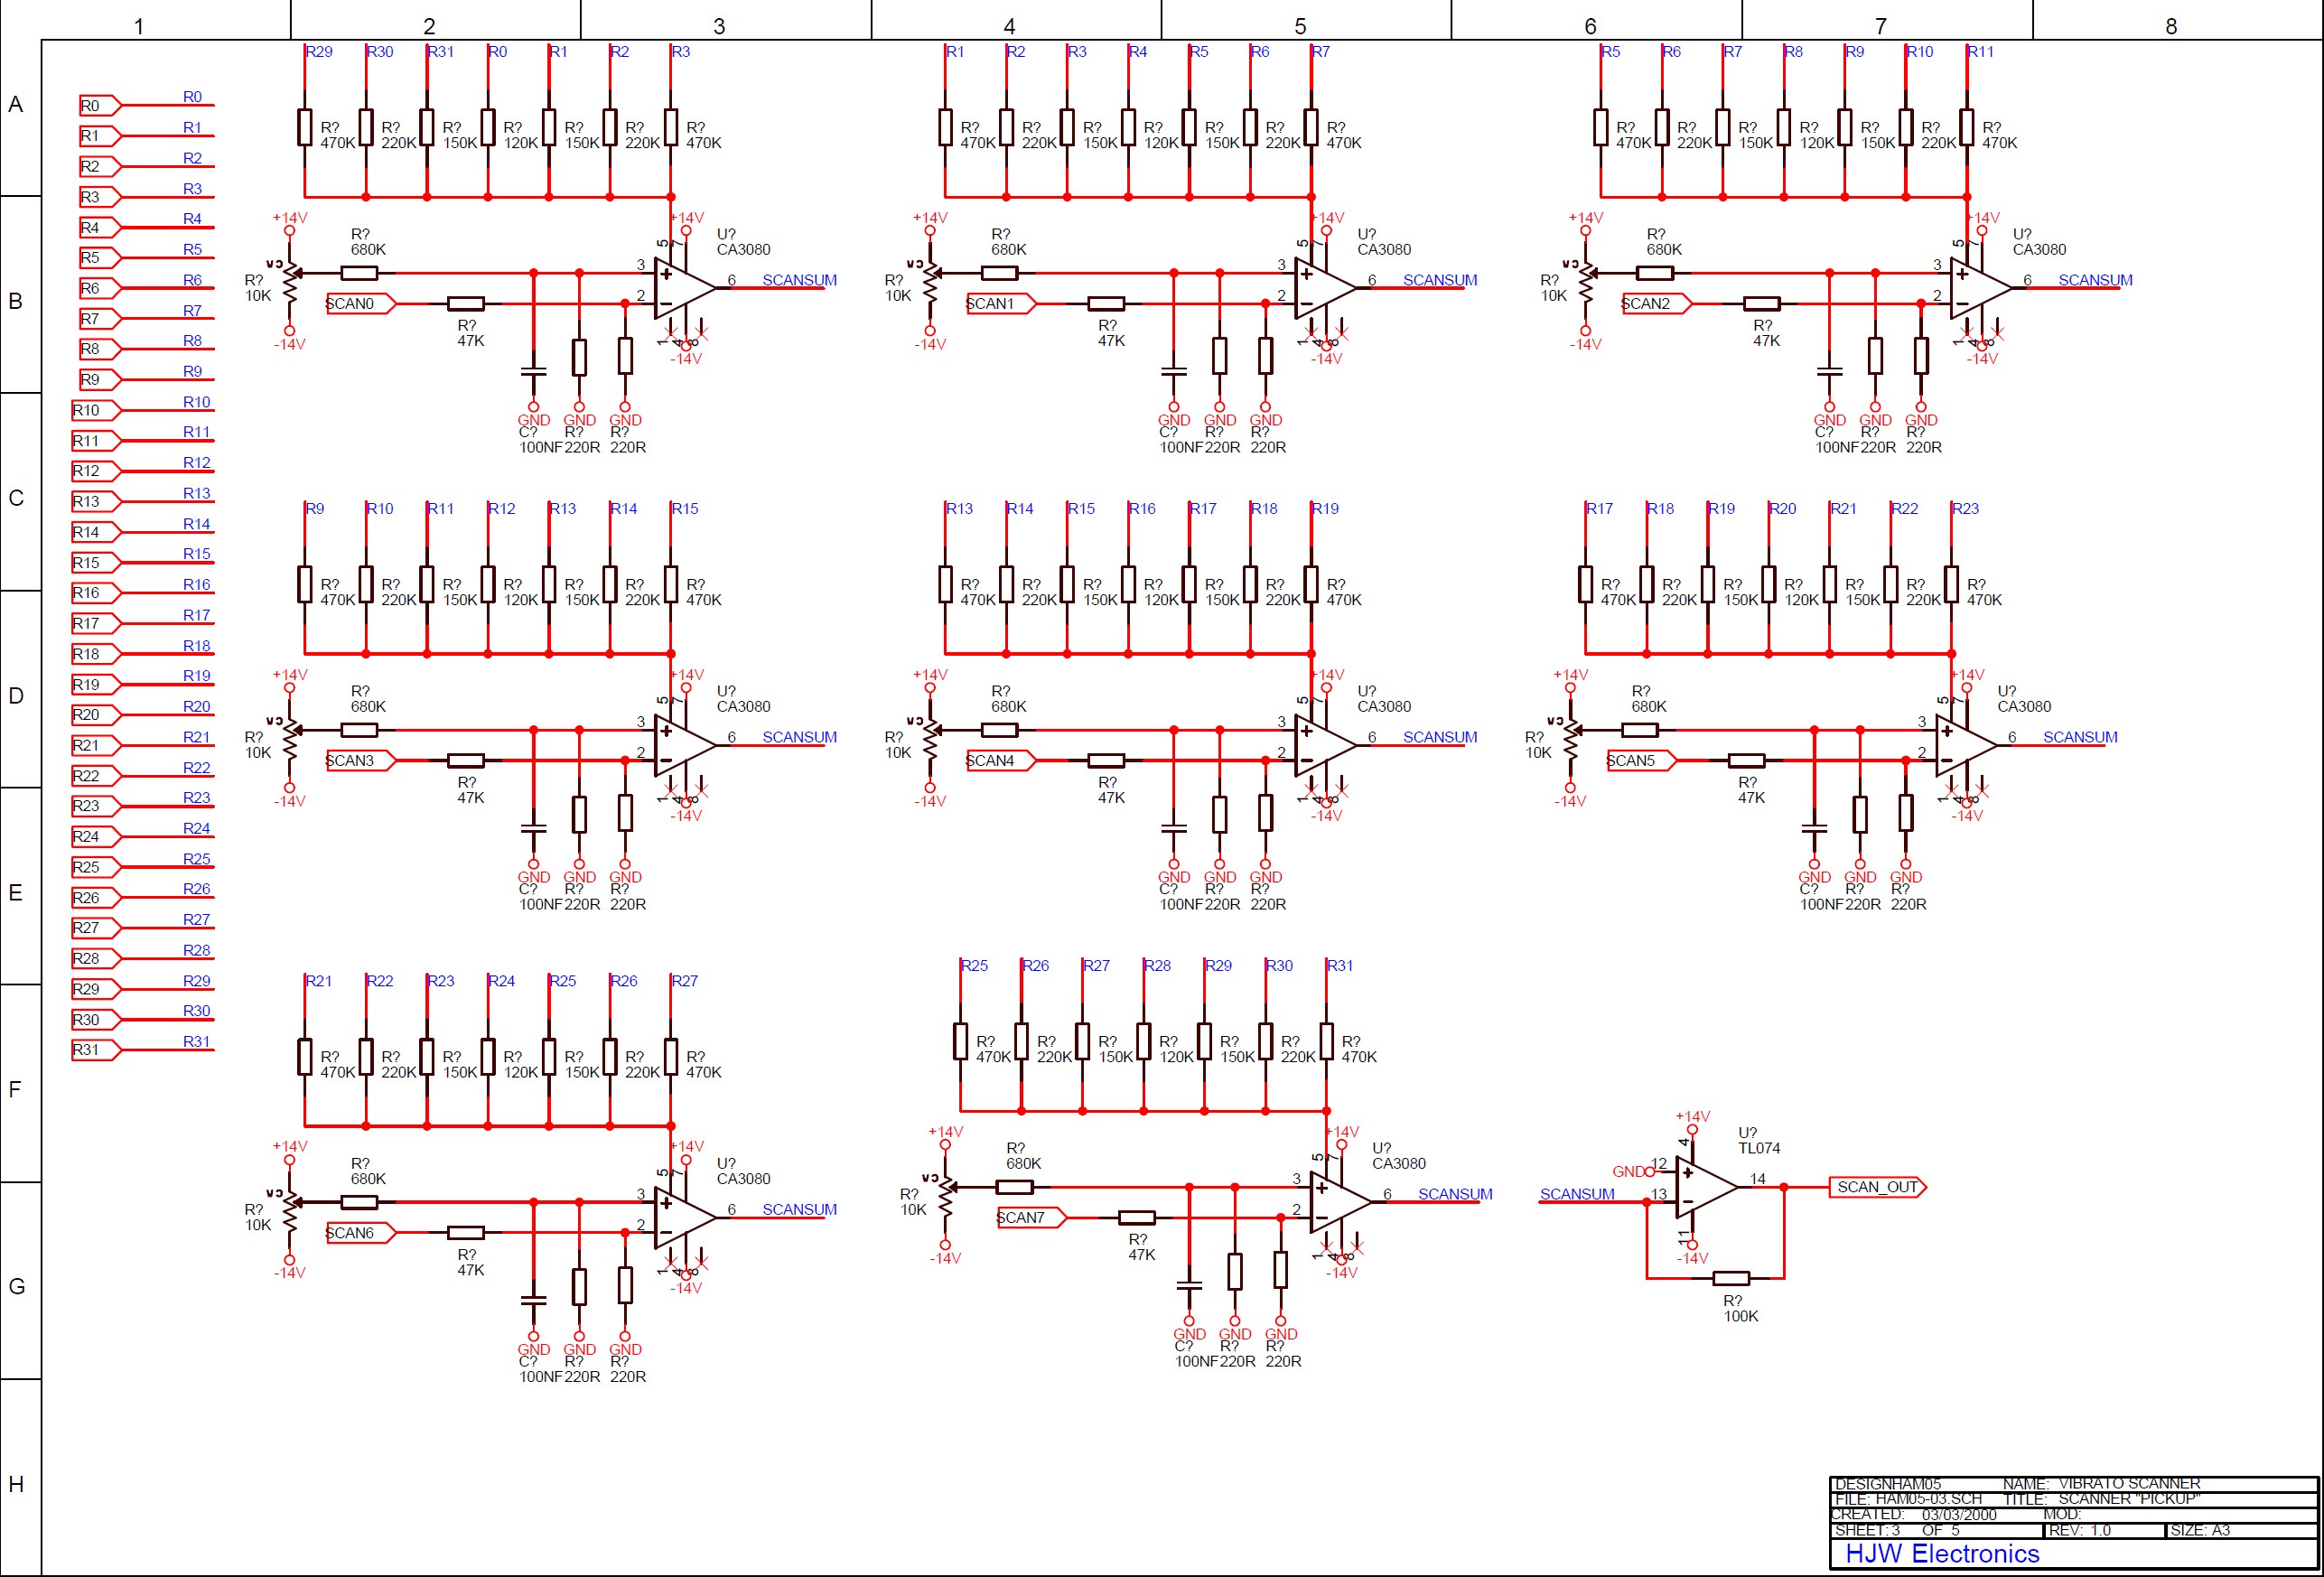The width and height of the screenshot is (2324, 1577).
Task: Click column 4 ruler header
Action: 1009,26
